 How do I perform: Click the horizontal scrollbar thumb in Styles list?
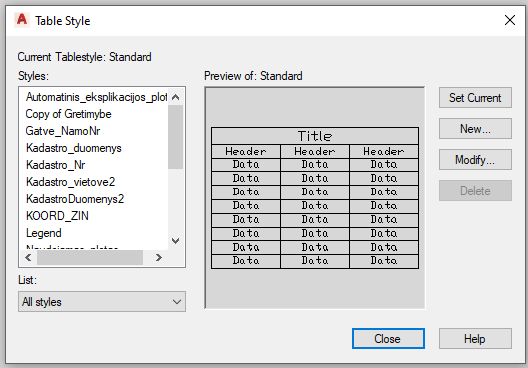click(x=90, y=258)
